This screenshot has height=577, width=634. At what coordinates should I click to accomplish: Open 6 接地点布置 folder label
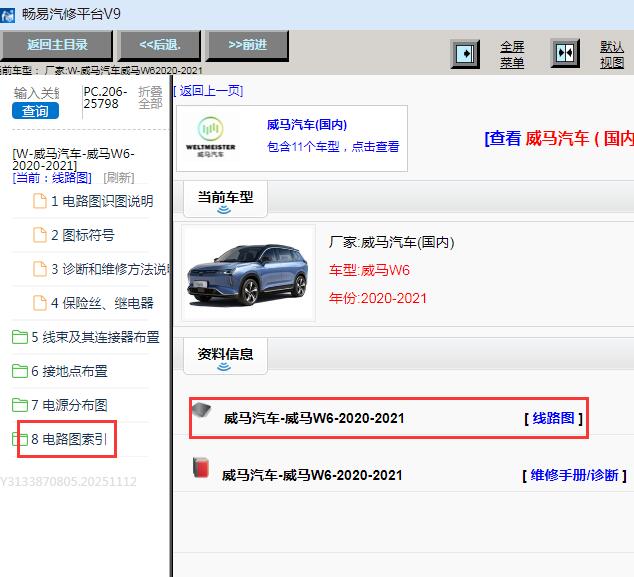point(69,371)
